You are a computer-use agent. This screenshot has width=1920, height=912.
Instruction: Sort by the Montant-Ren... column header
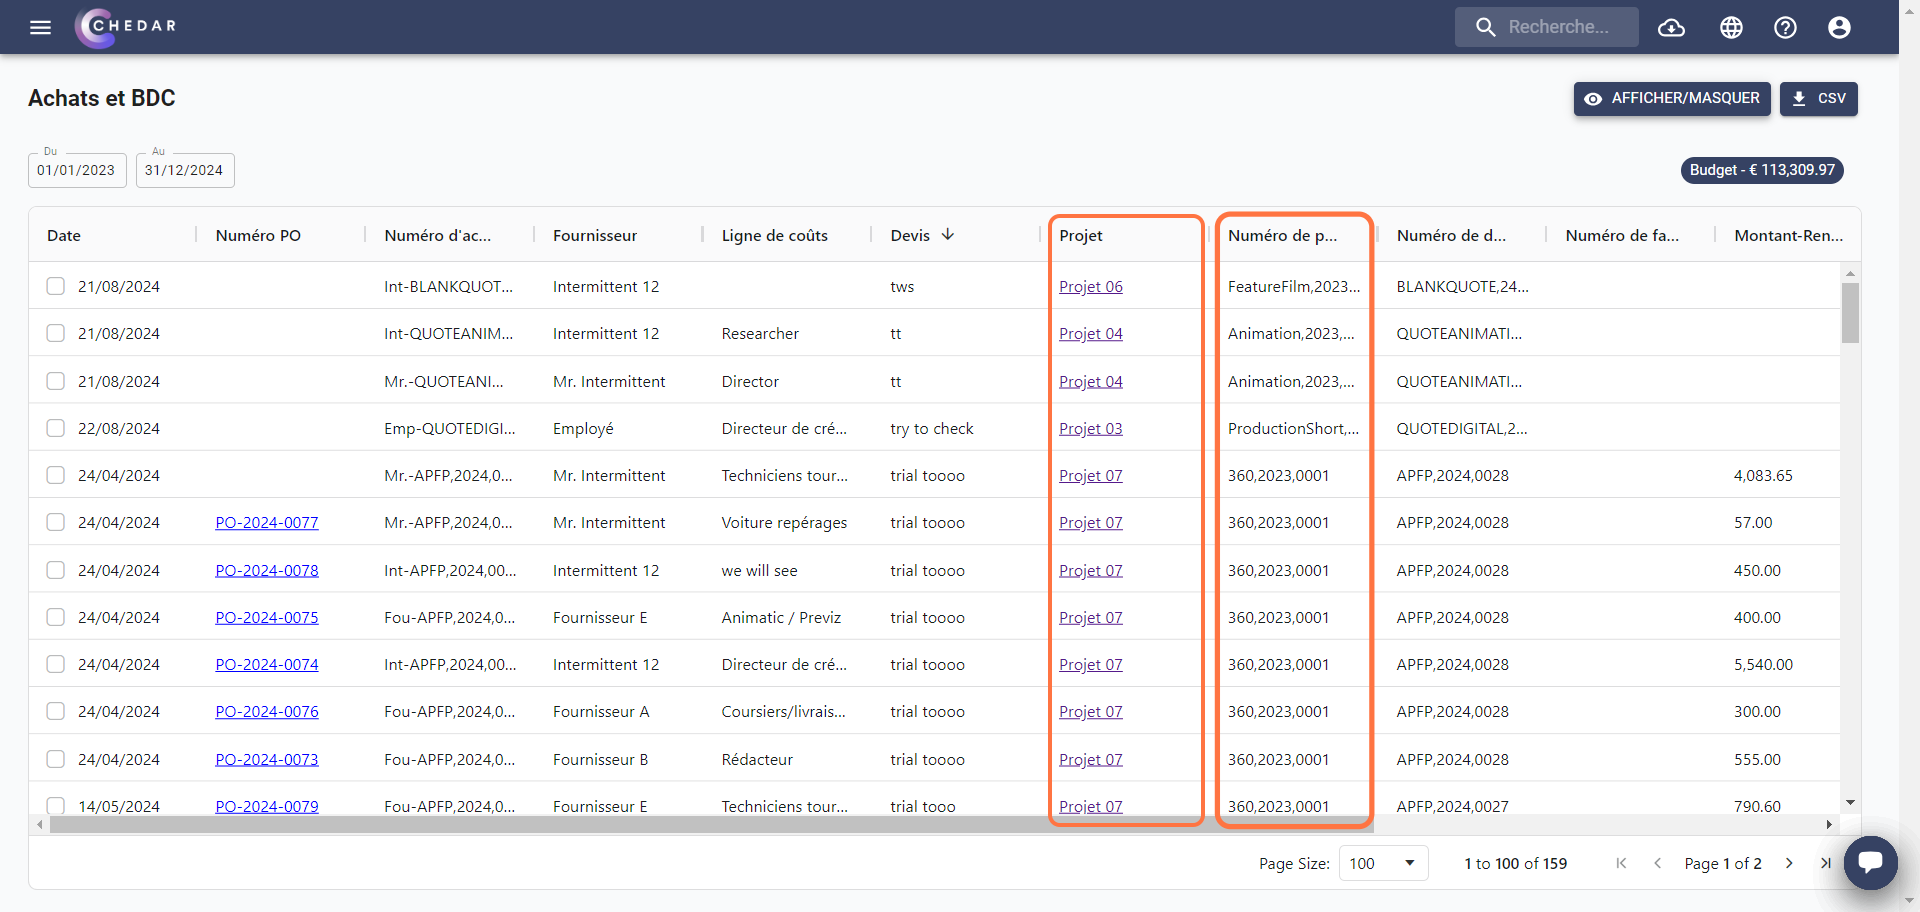(x=1788, y=235)
